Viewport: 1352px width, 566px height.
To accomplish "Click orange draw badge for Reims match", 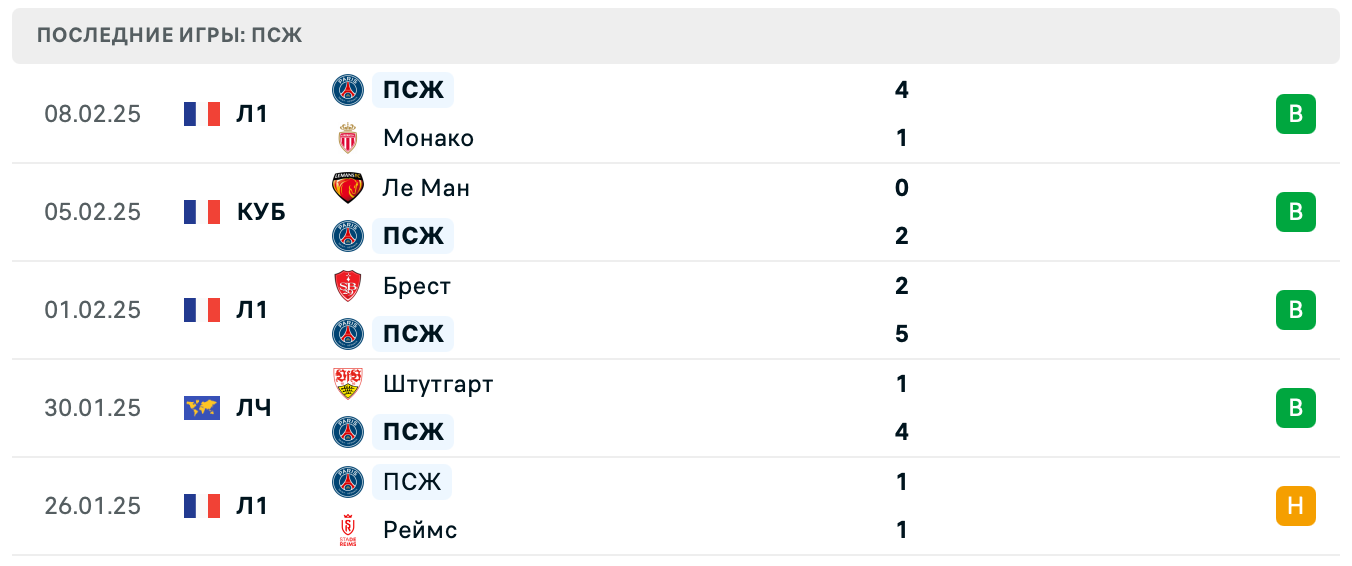I will click(1295, 506).
